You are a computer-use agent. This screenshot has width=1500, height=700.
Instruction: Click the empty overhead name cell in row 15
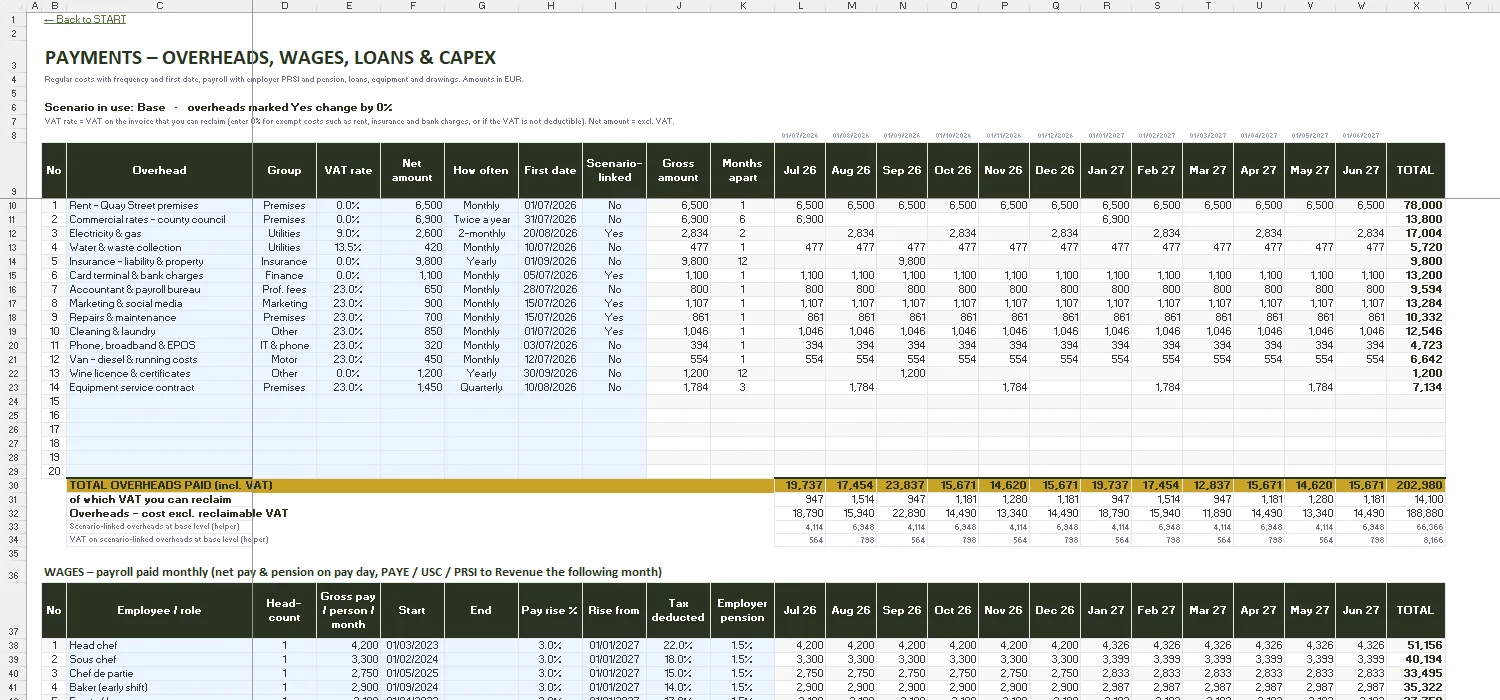159,401
